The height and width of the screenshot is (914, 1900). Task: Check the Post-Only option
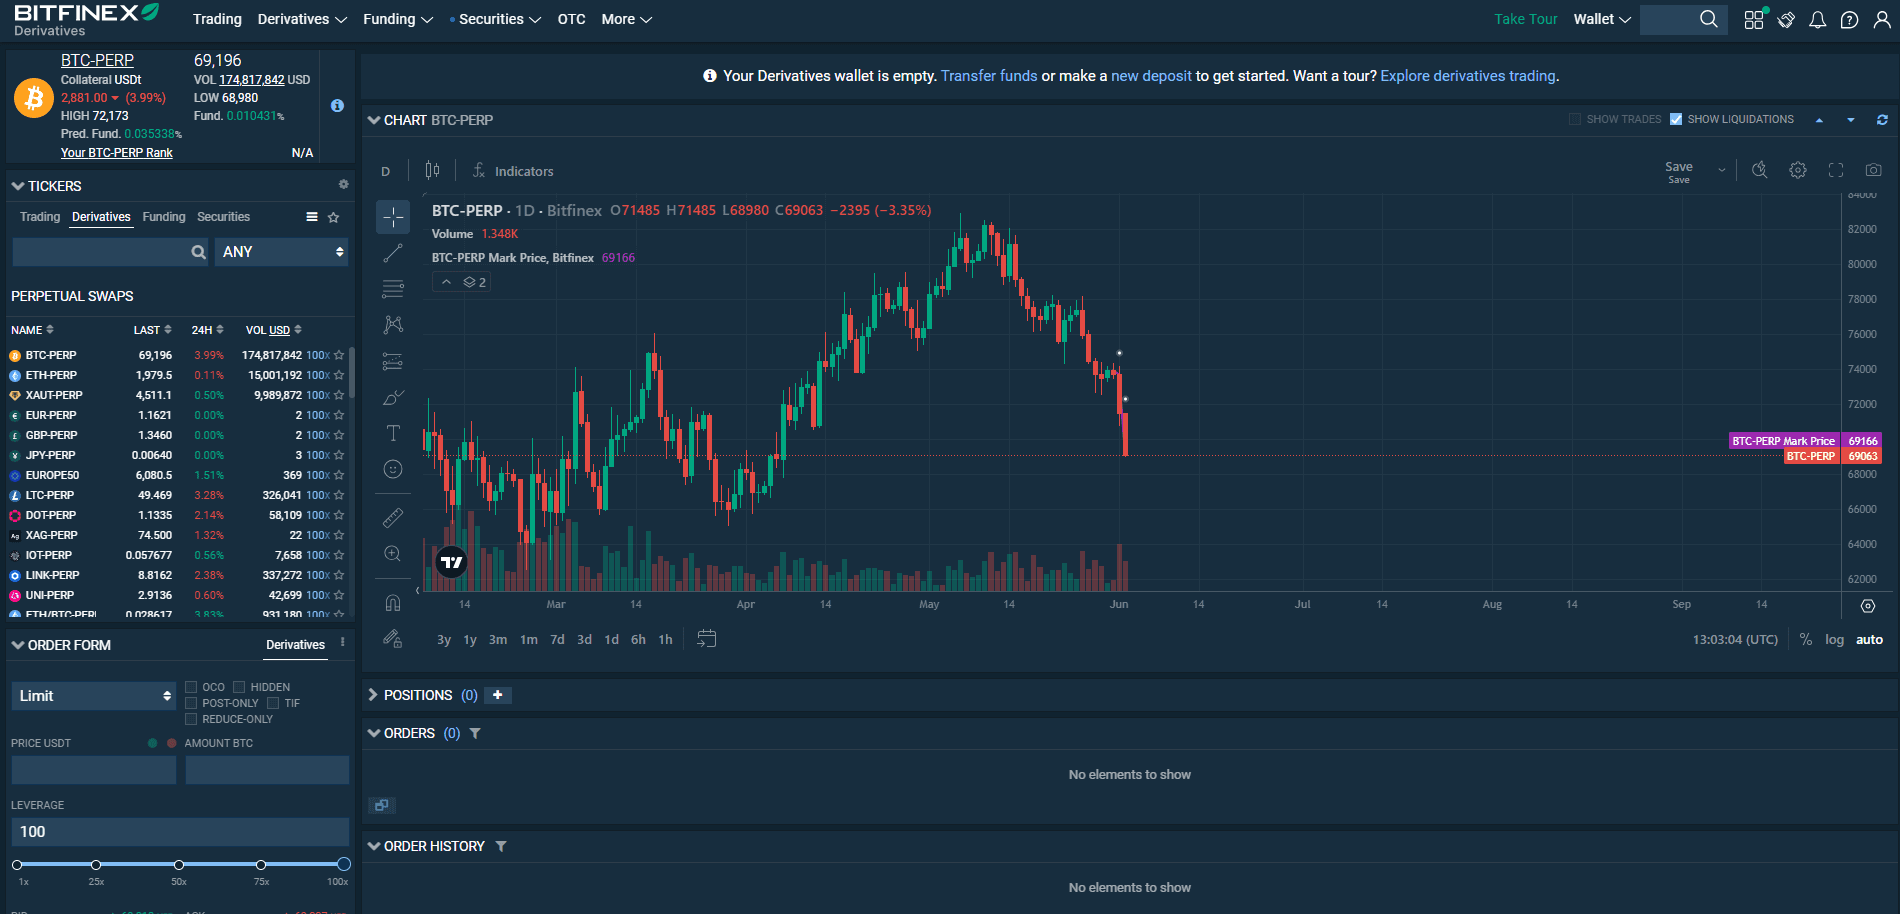coord(191,703)
